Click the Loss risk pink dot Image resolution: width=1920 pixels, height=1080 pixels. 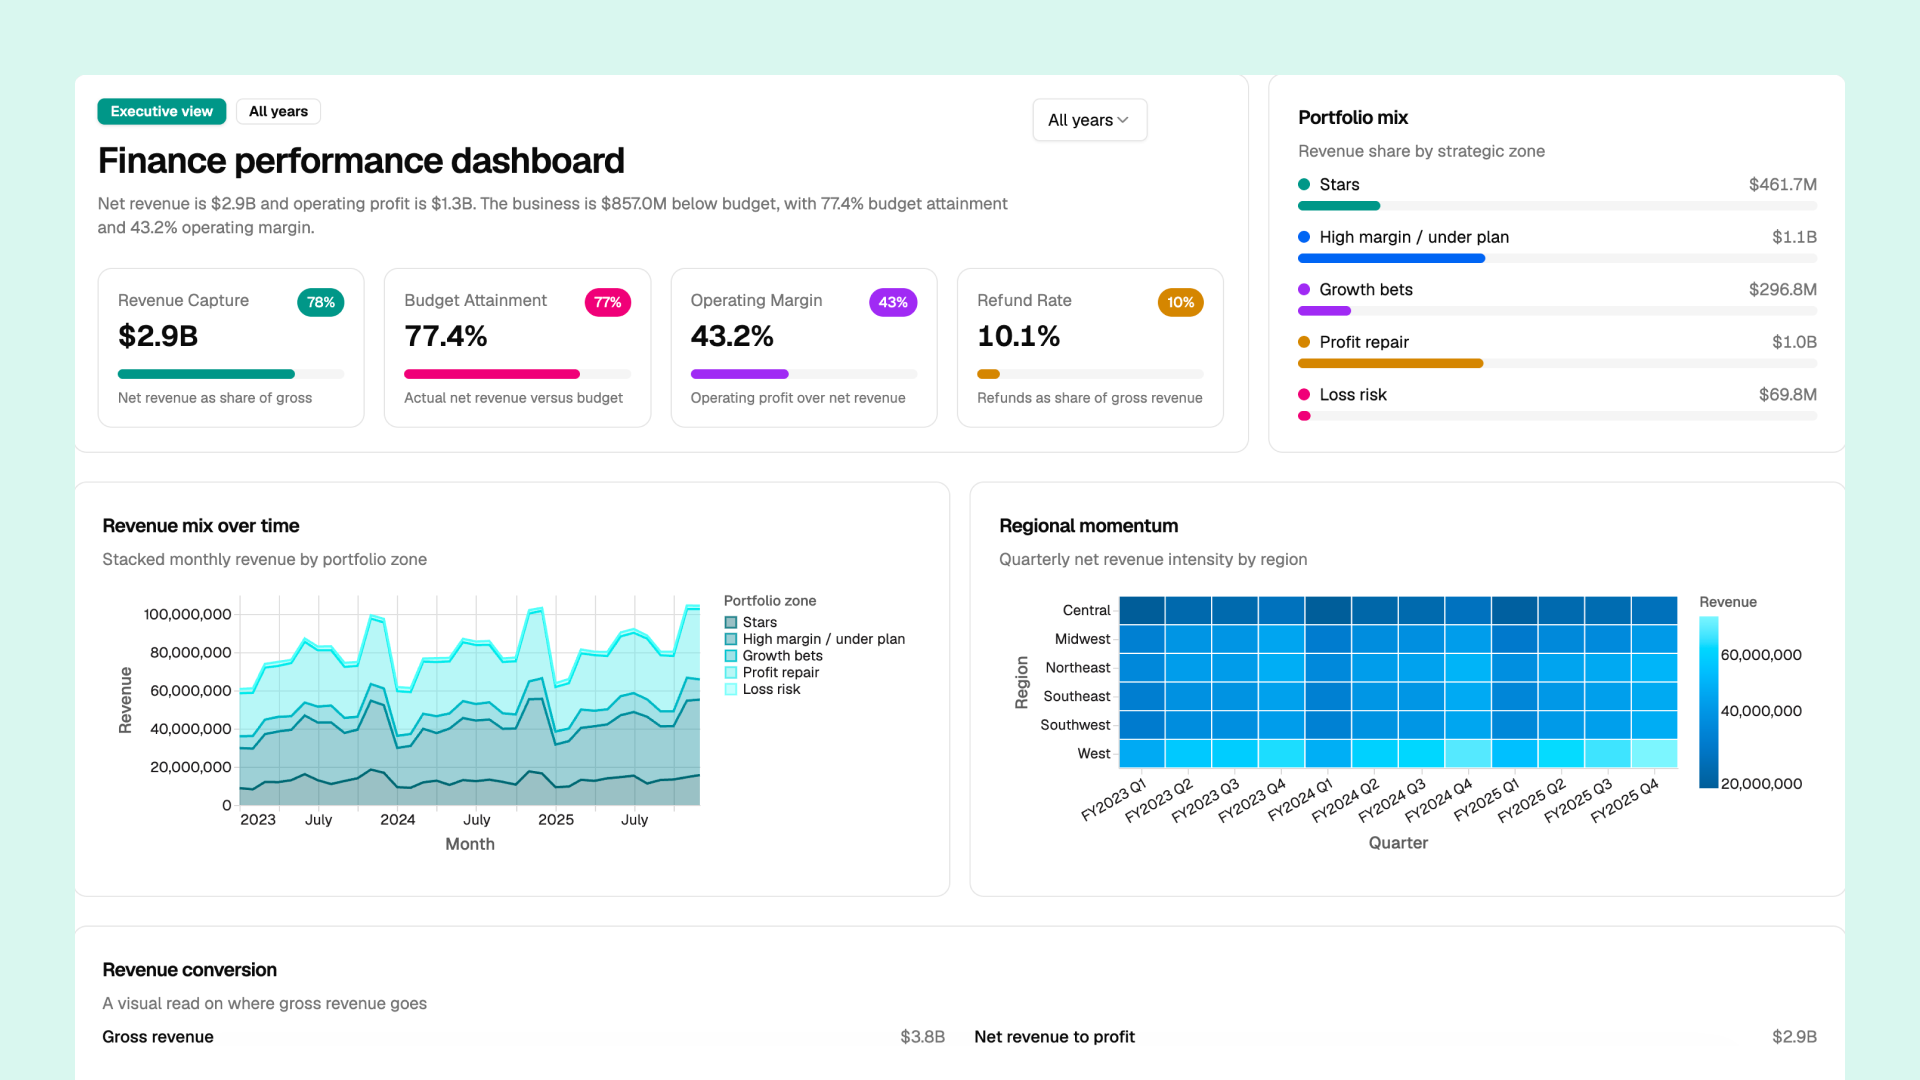[x=1304, y=394]
